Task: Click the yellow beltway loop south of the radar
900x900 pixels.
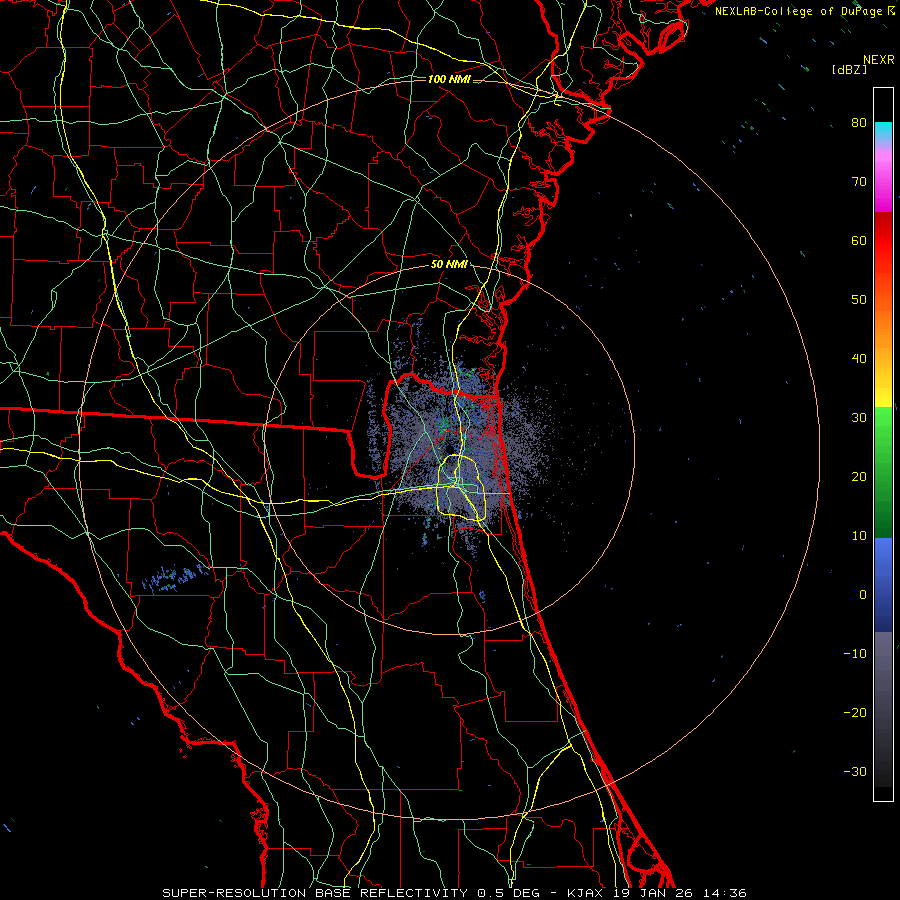Action: click(461, 487)
